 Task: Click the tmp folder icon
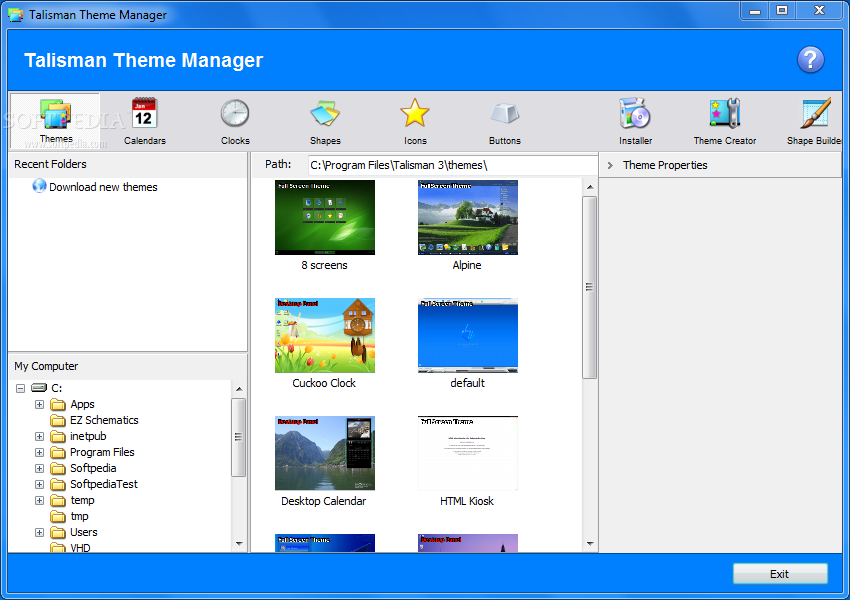58,517
